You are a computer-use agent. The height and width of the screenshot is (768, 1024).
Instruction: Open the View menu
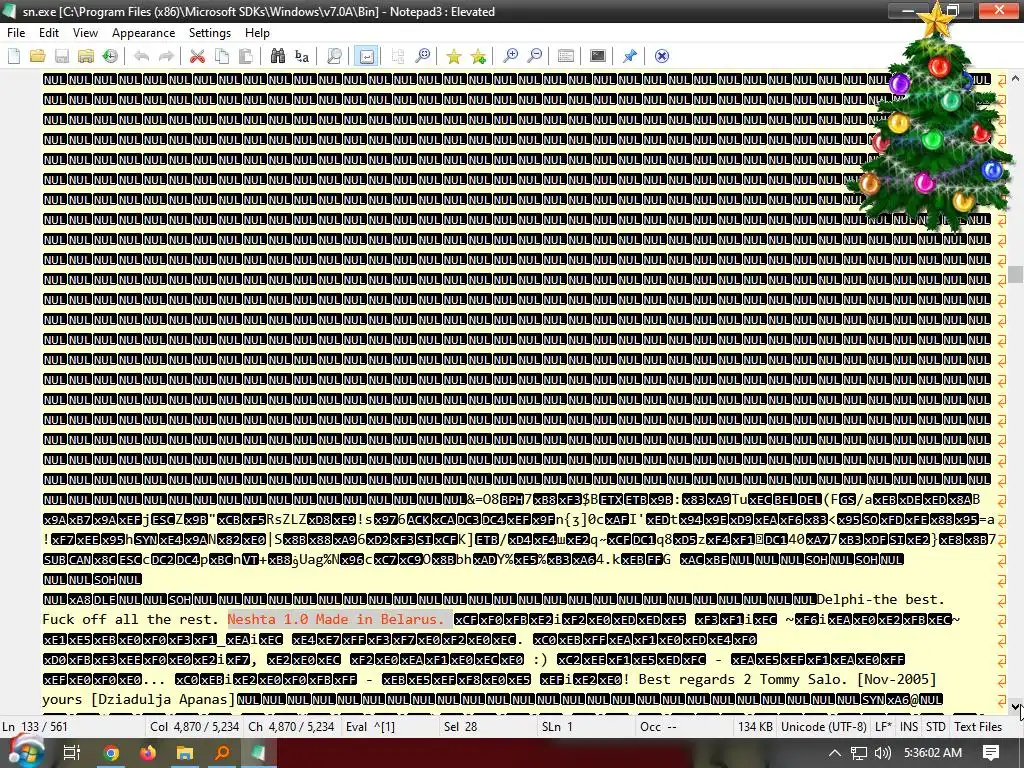[x=85, y=33]
